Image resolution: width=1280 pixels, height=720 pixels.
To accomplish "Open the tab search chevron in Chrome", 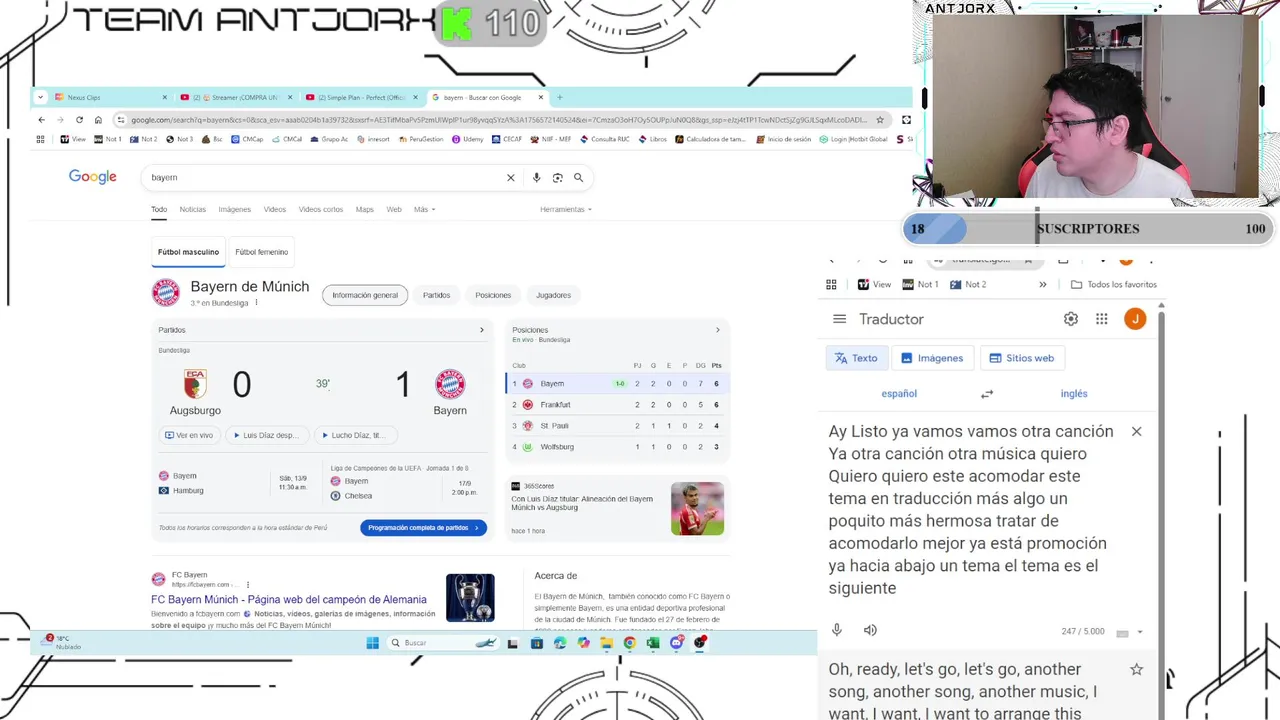I will 40,97.
